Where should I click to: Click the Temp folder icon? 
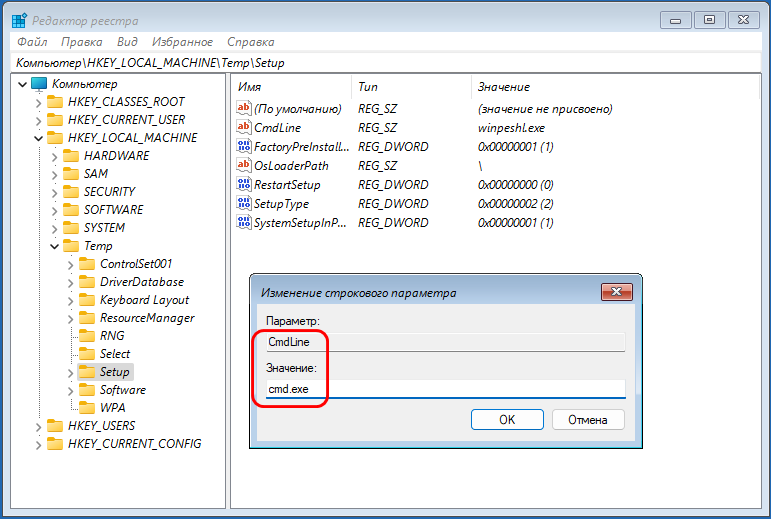pos(71,246)
